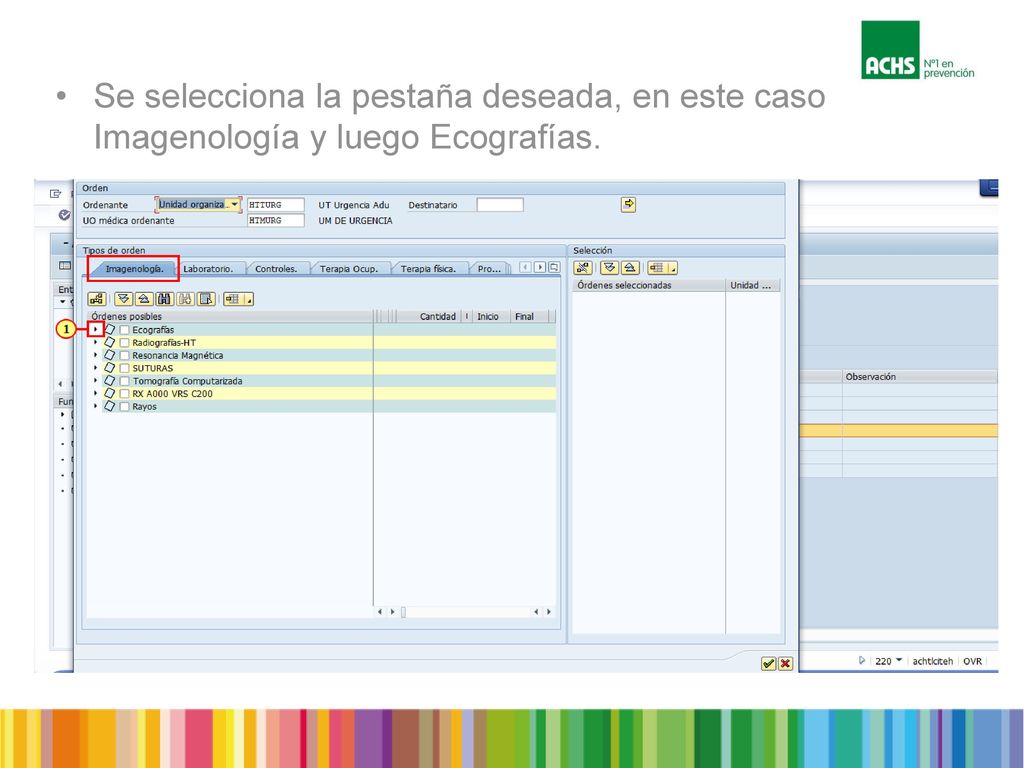Click the Cantidad column header
Image resolution: width=1024 pixels, height=768 pixels.
point(431,316)
